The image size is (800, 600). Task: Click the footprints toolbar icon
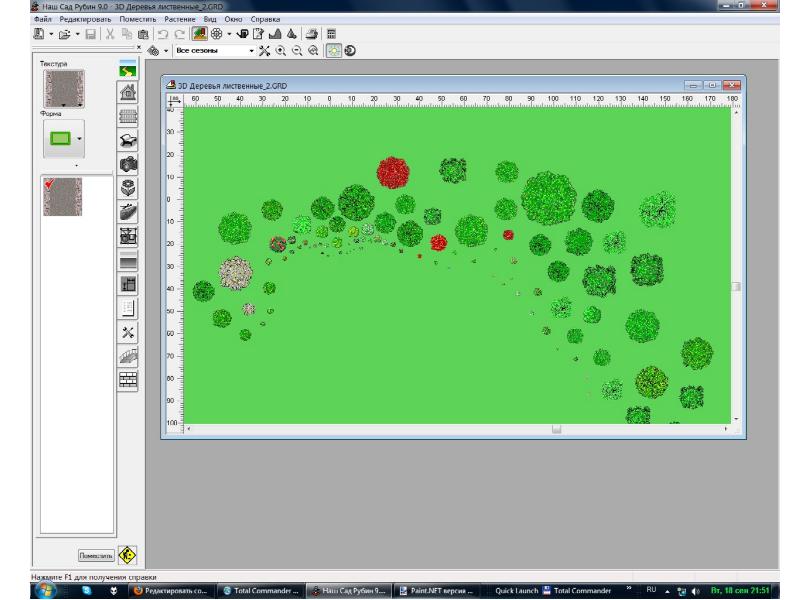coord(153,51)
